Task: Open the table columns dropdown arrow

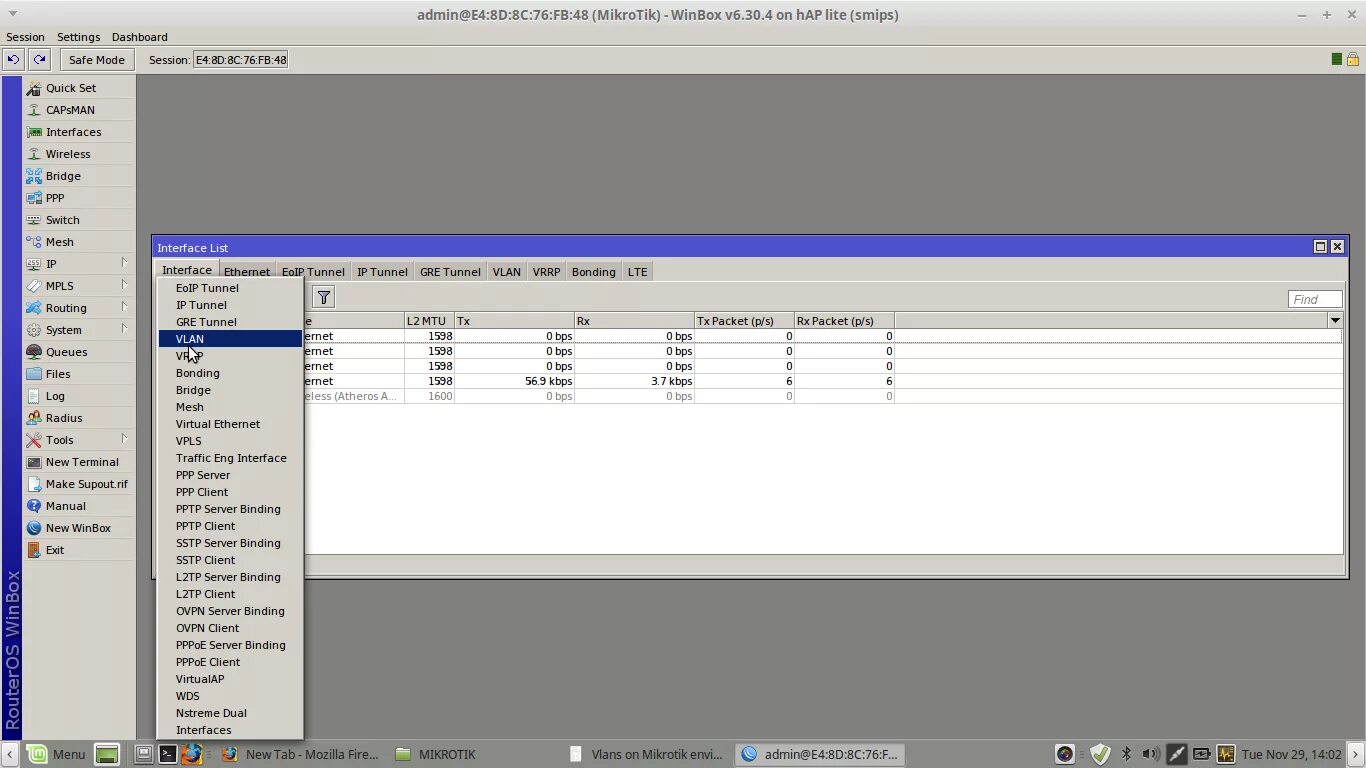Action: (1335, 321)
